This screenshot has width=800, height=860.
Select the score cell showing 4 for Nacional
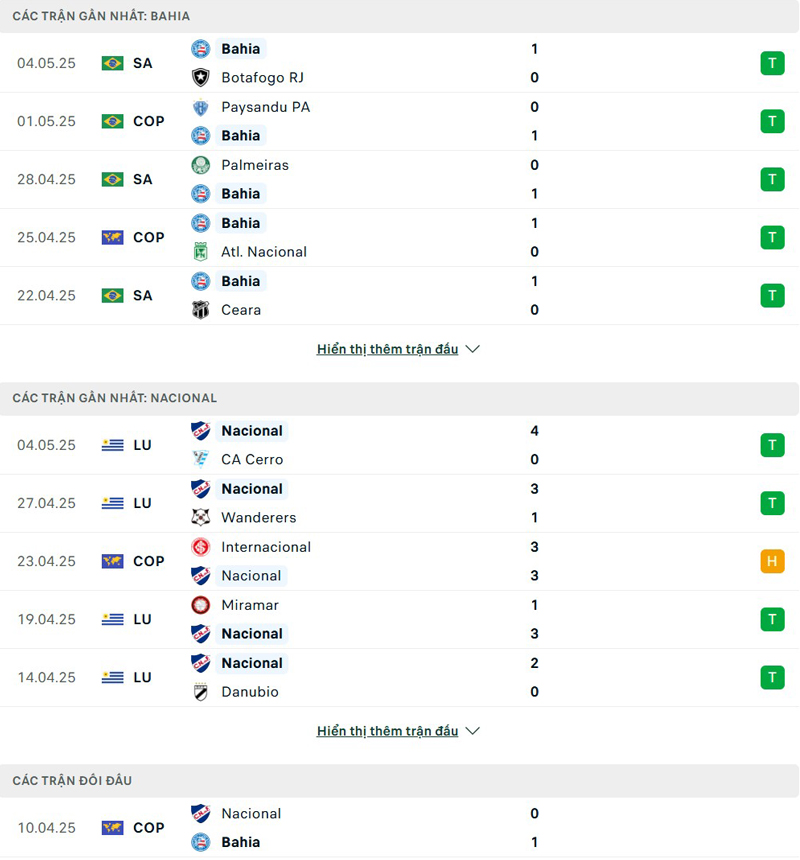534,430
